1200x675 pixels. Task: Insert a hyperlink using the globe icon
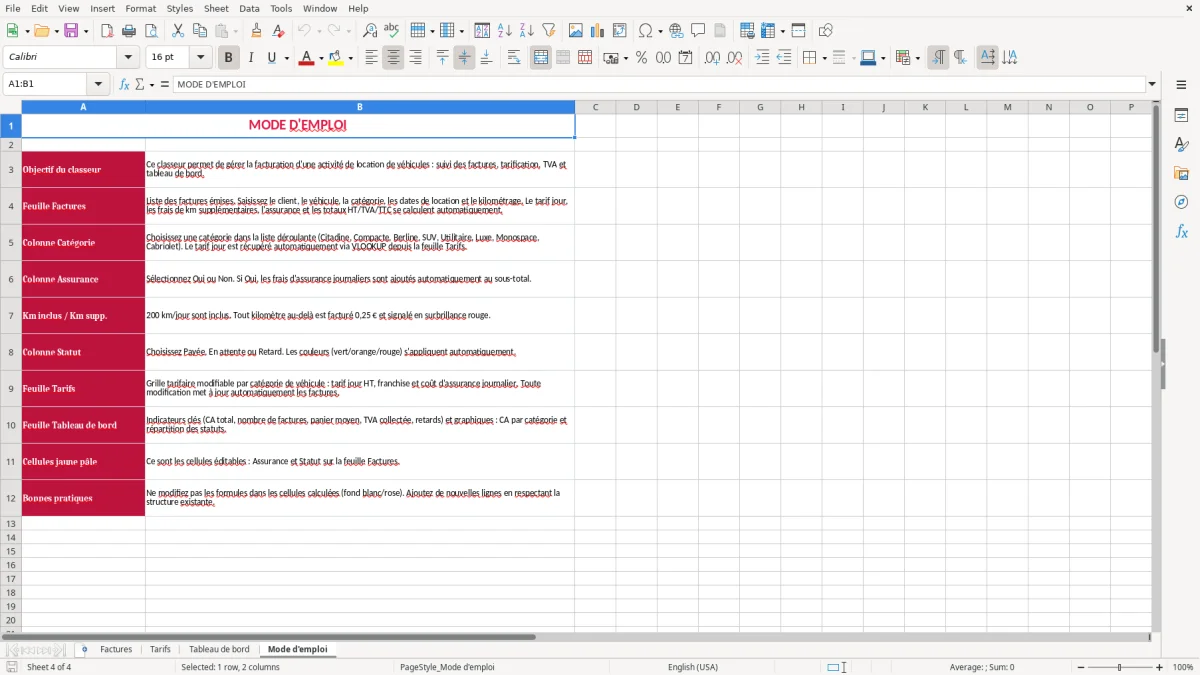pyautogui.click(x=676, y=31)
